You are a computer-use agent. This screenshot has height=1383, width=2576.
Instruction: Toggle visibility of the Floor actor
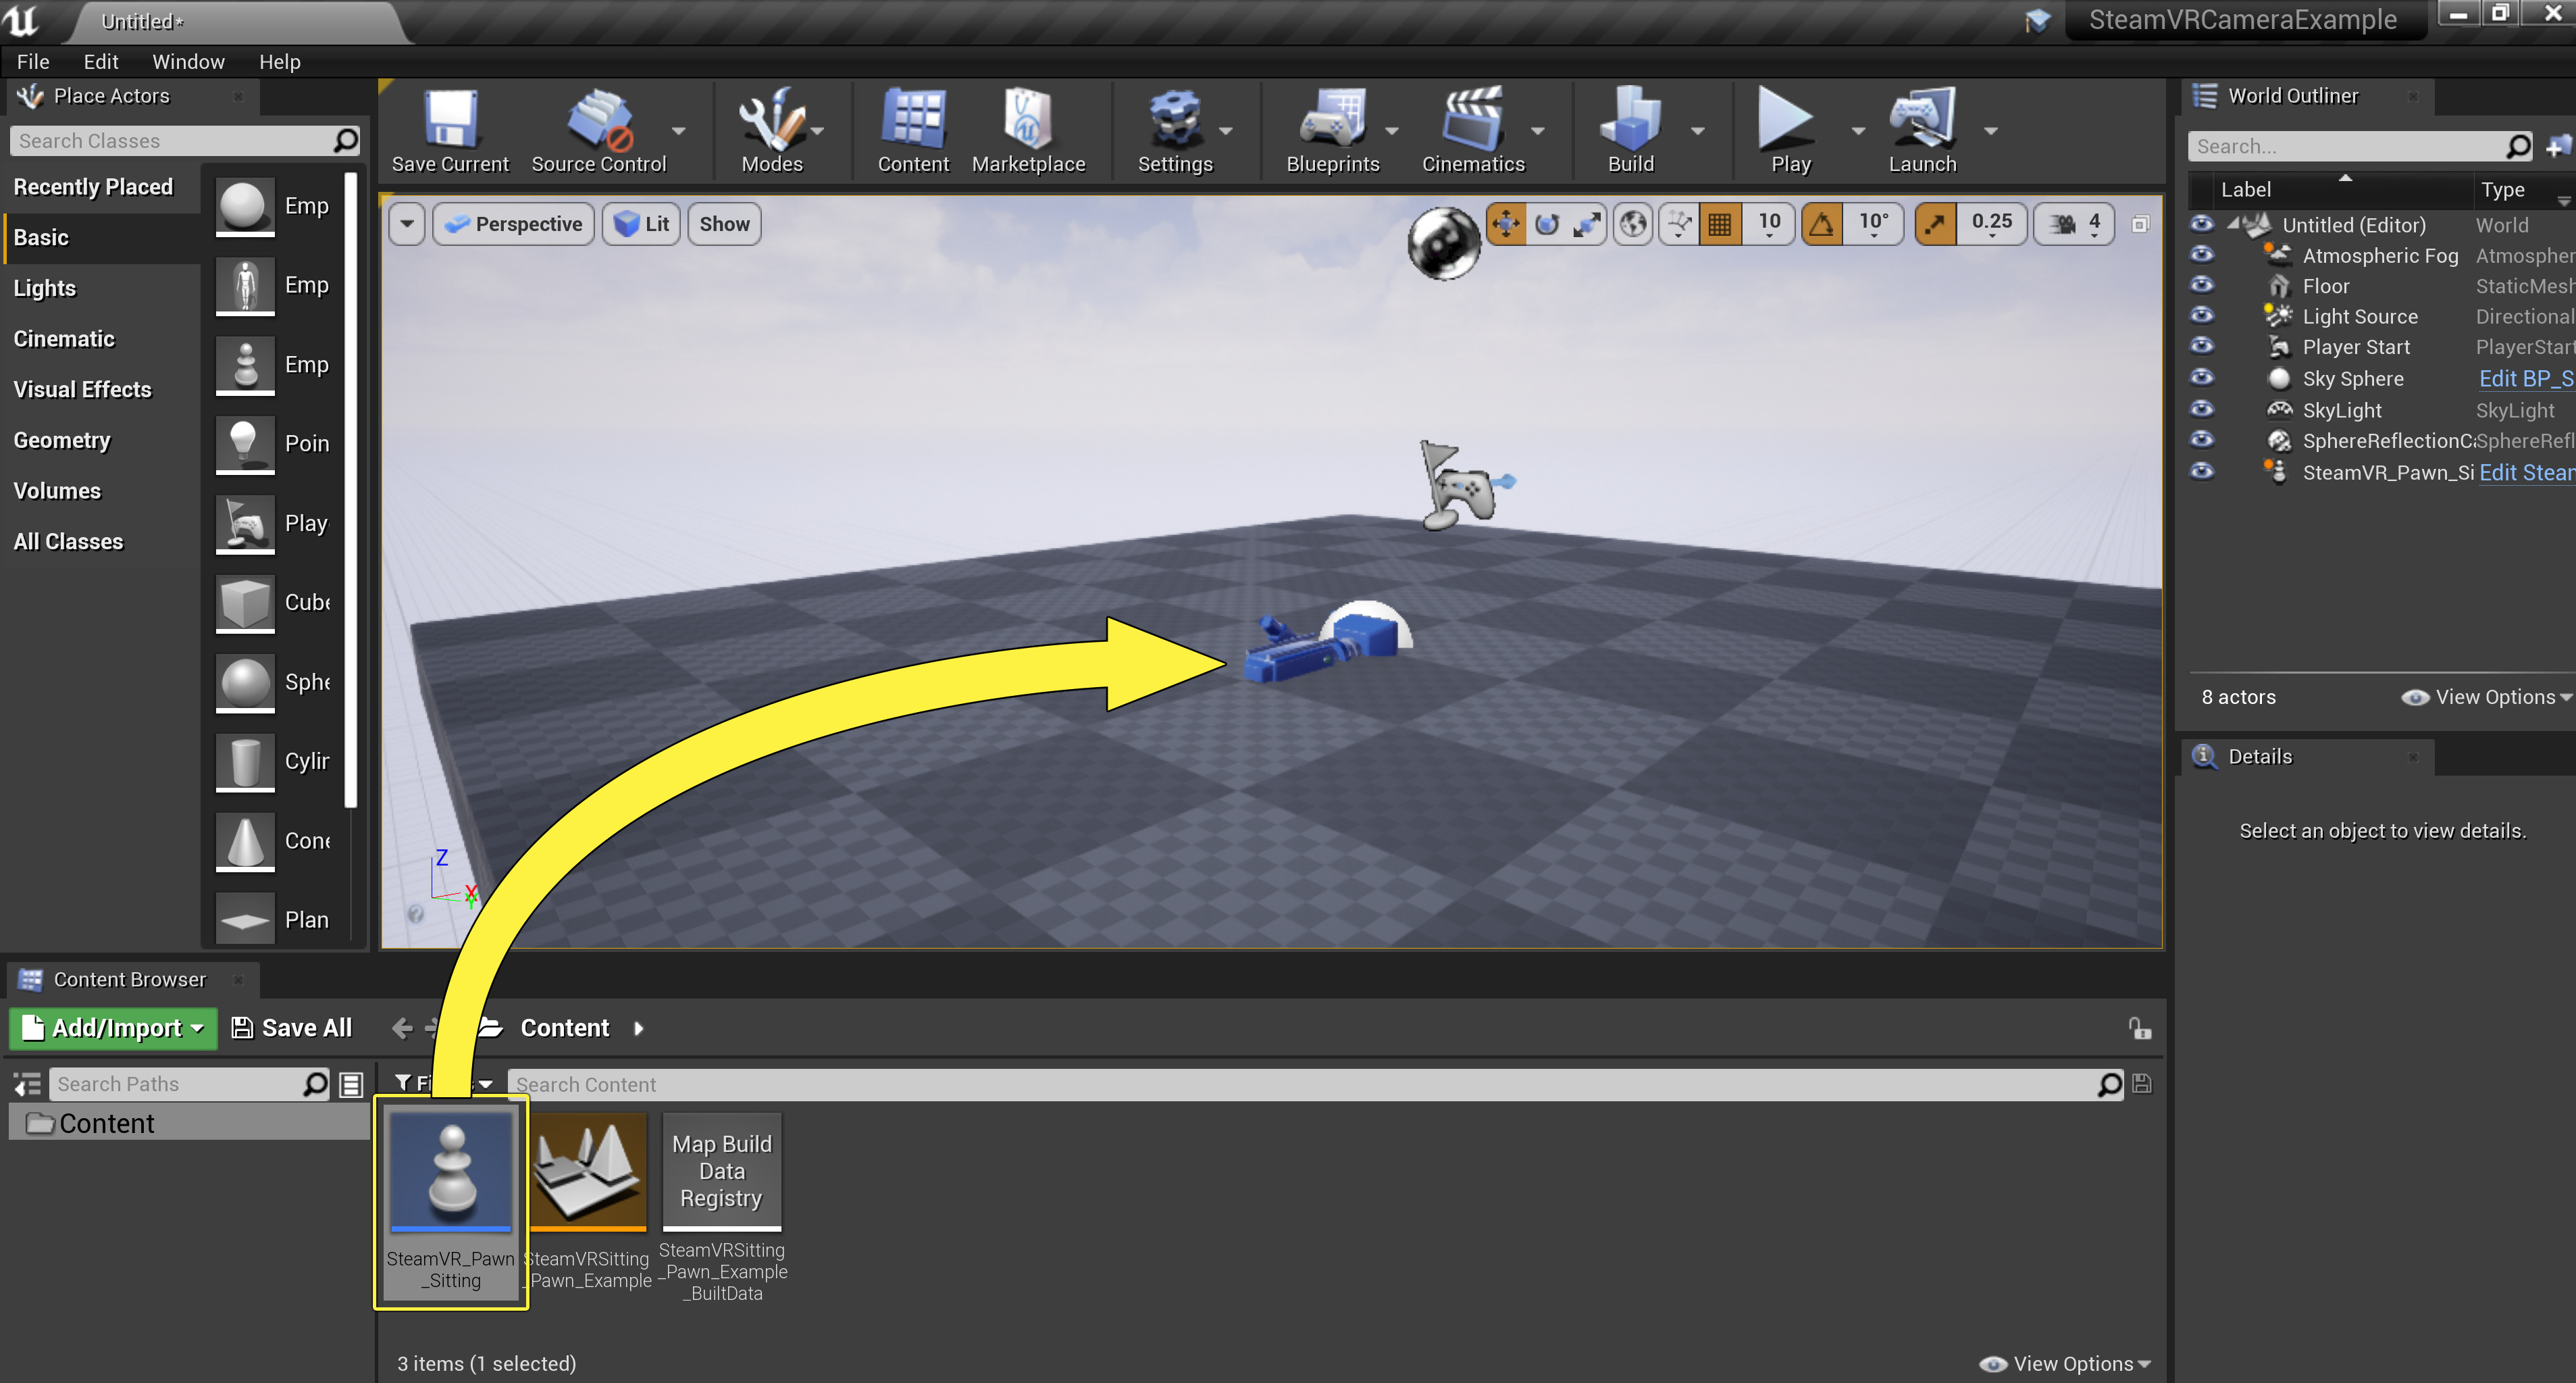[x=2203, y=285]
